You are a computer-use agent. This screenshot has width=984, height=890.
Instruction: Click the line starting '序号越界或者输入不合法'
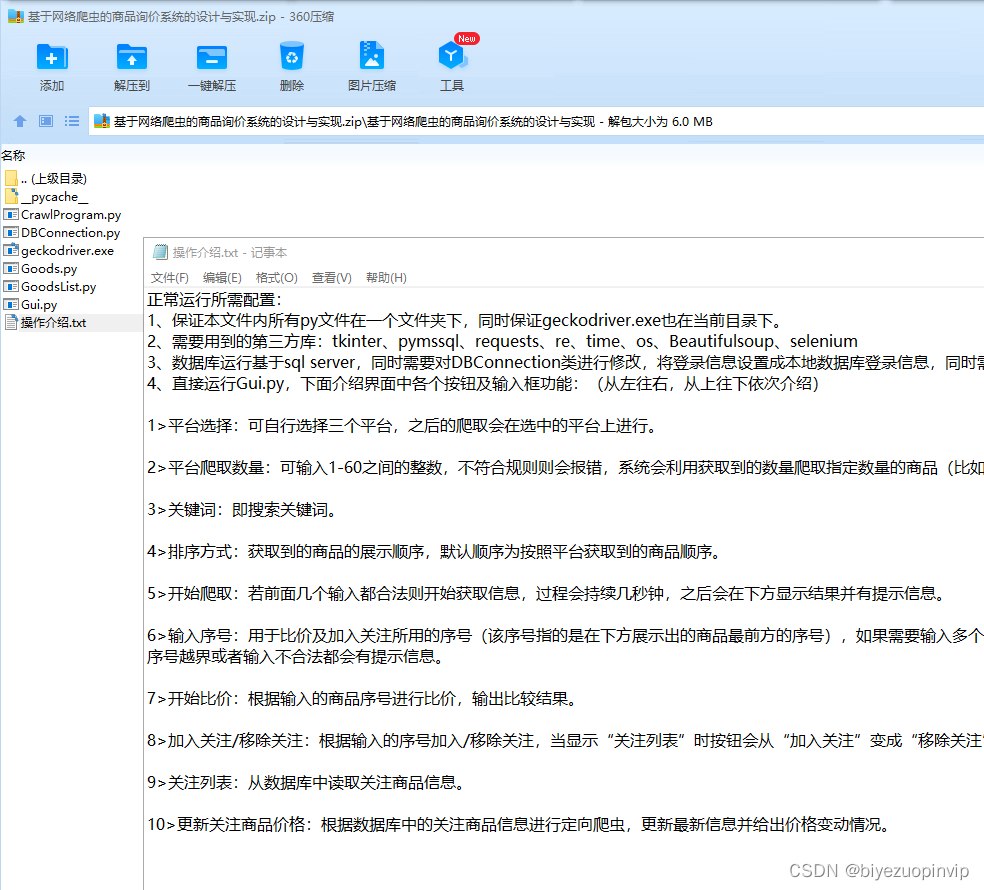tap(297, 657)
